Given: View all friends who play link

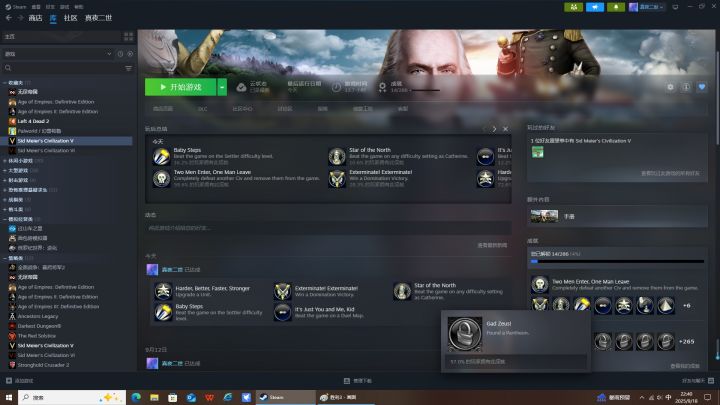Looking at the screenshot, I should pyautogui.click(x=670, y=174).
